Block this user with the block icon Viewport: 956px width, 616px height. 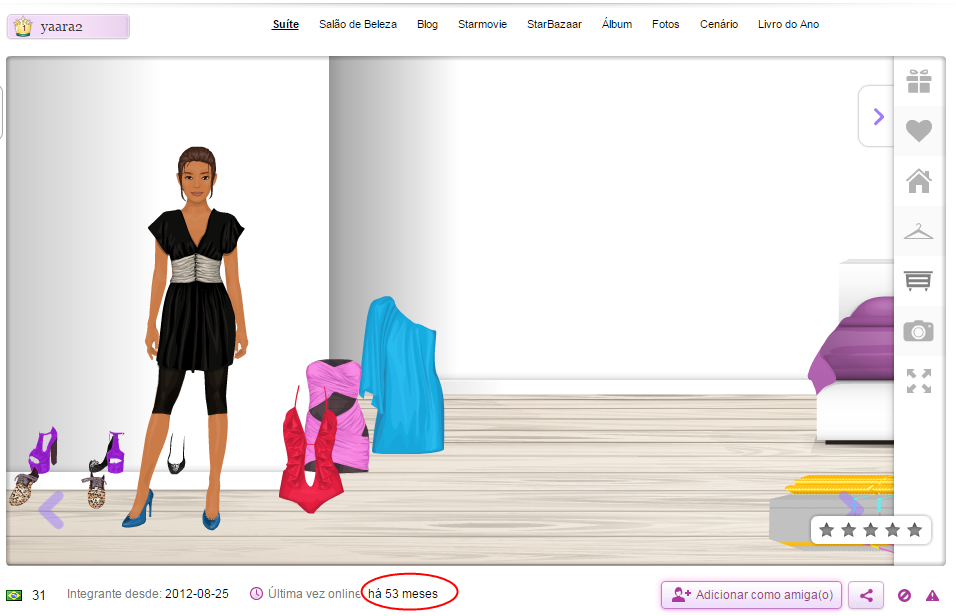(x=905, y=595)
